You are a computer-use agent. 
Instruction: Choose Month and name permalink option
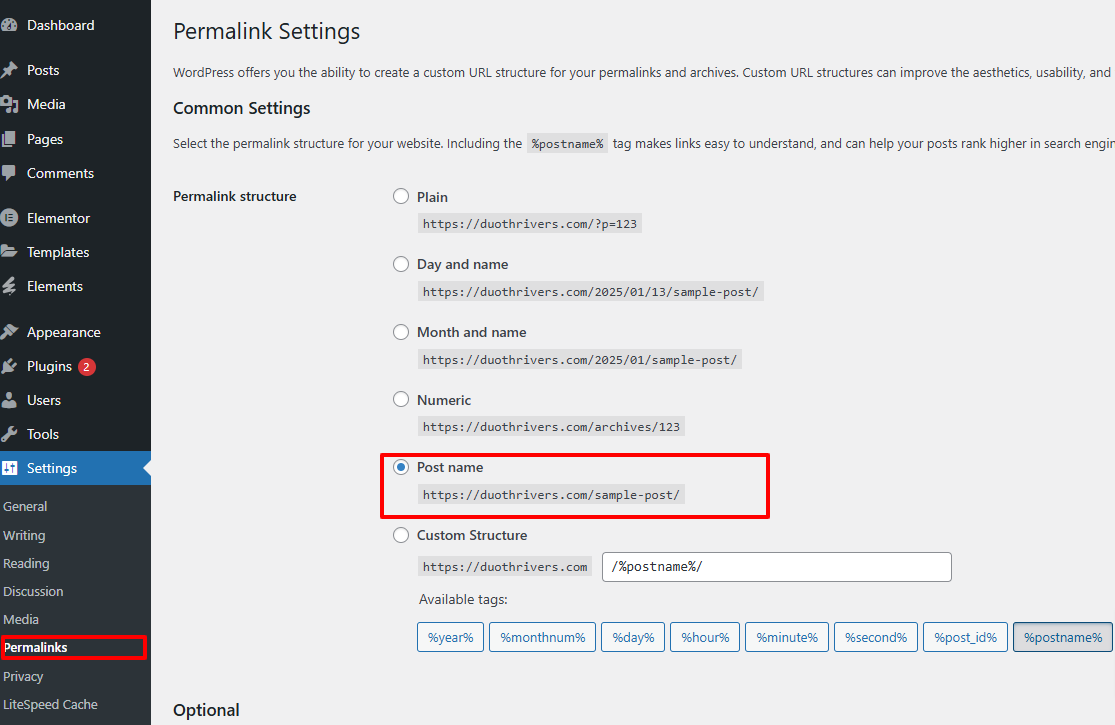coord(401,332)
